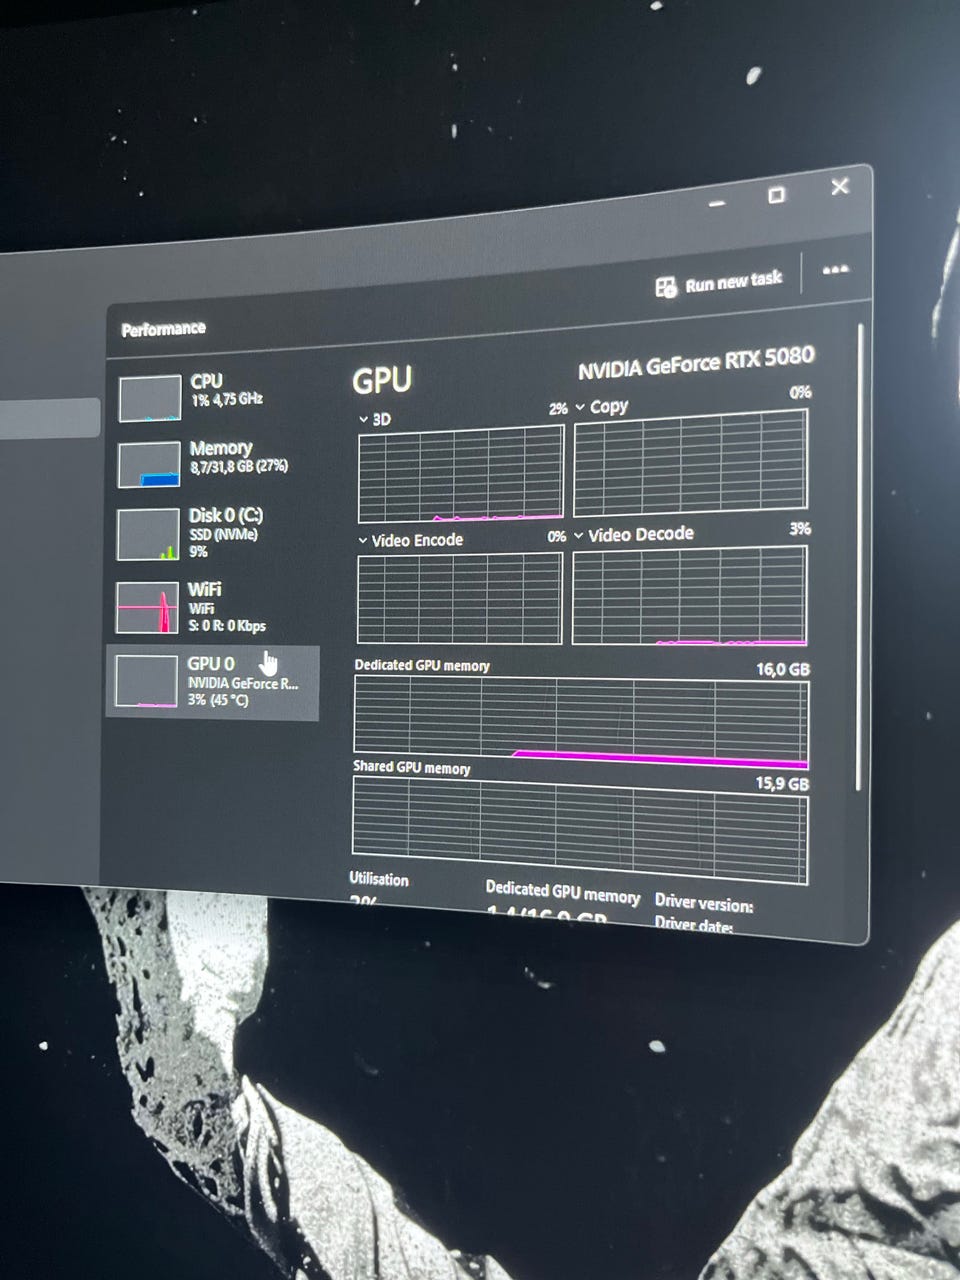Click the Utilisation label below the graphs

(x=378, y=879)
